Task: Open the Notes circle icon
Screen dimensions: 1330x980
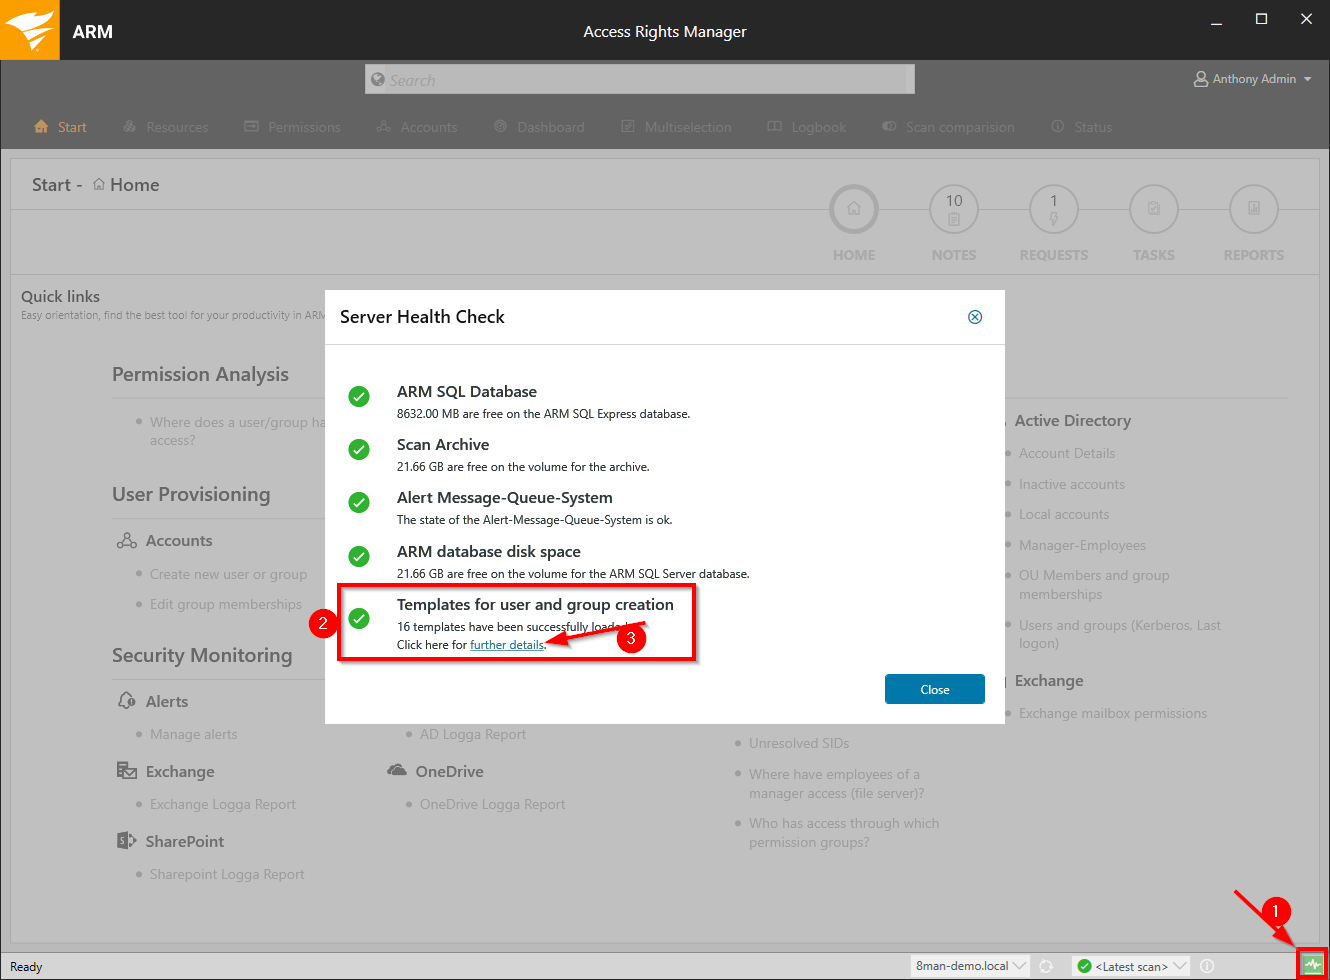Action: 953,210
